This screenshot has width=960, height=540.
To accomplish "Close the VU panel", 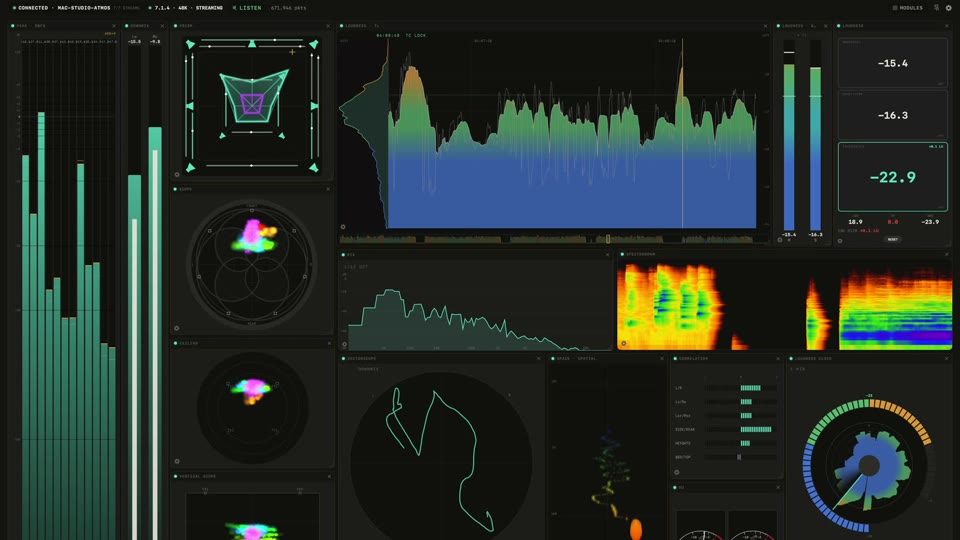I will pyautogui.click(x=778, y=488).
